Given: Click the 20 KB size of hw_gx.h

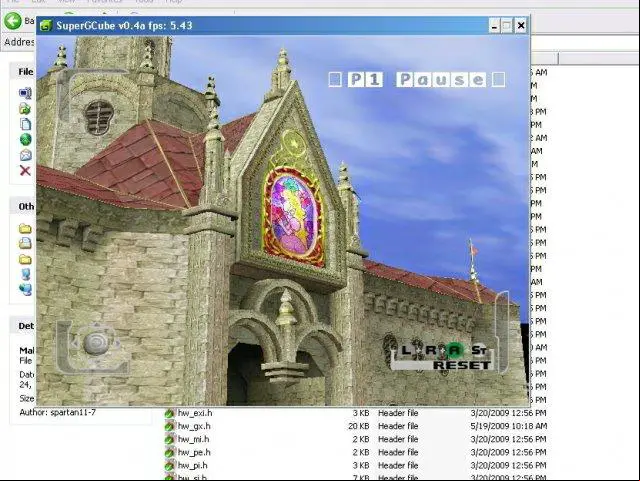Looking at the screenshot, I should pos(359,426).
